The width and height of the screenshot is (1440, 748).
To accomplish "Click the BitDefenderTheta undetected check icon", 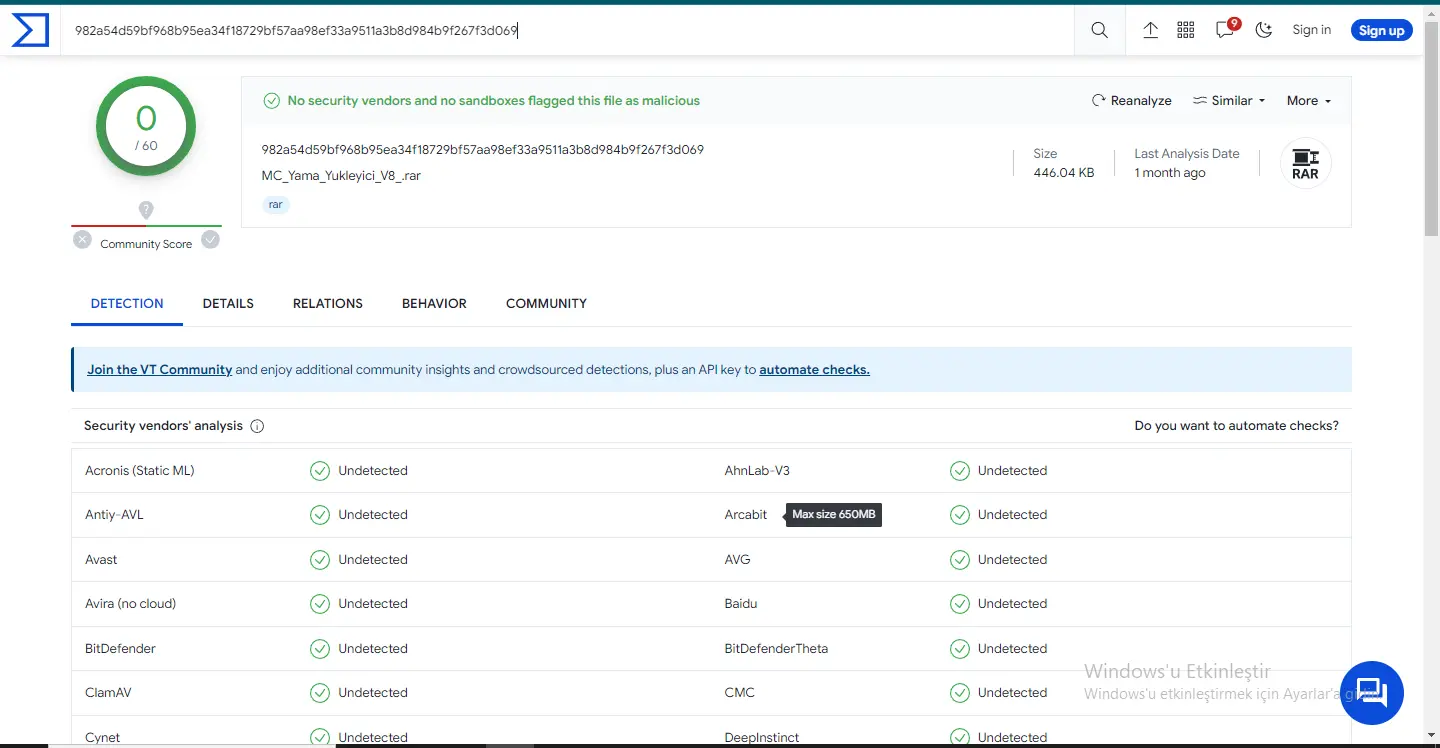I will pos(960,649).
